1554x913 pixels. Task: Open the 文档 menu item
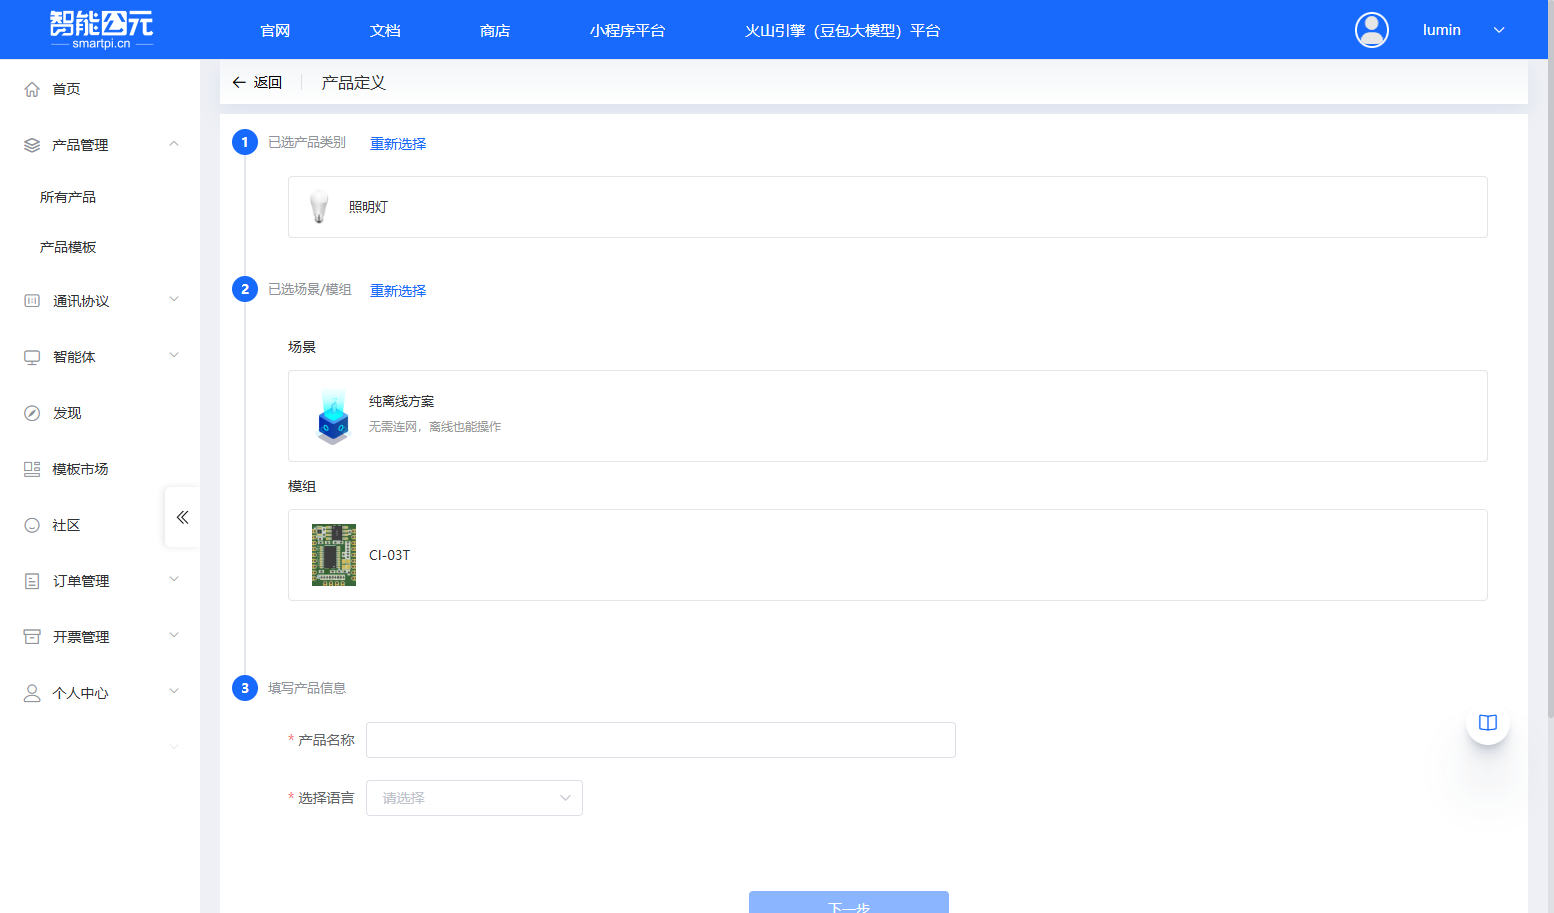[385, 30]
